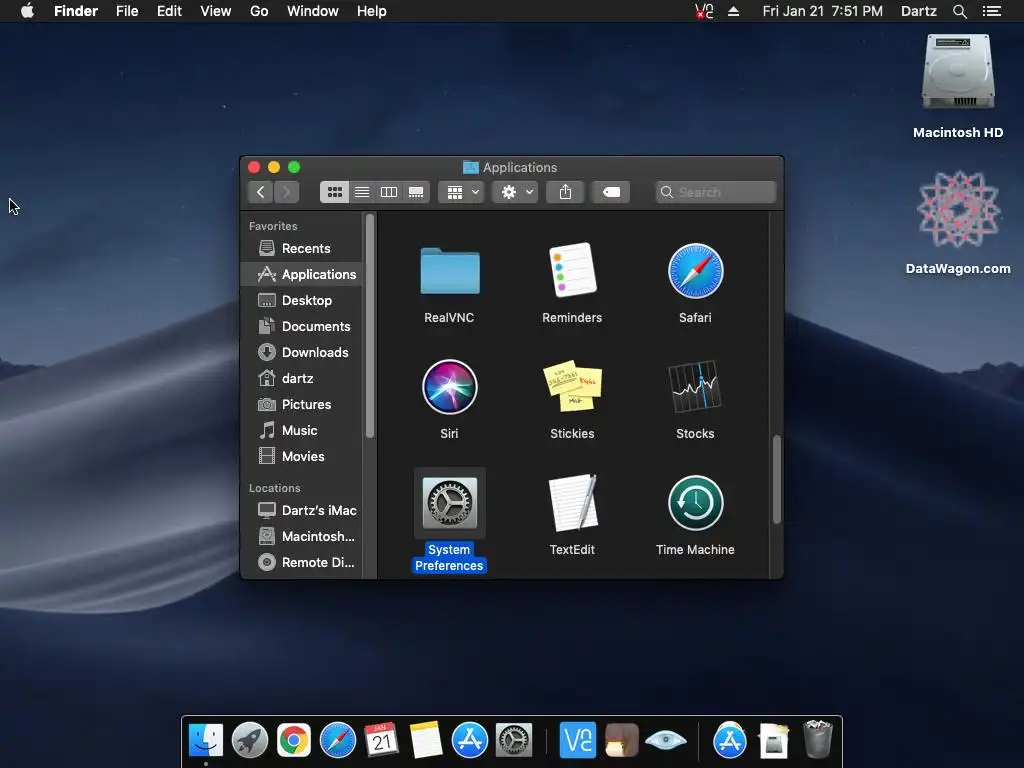Select the Reminders app icon

[572, 270]
